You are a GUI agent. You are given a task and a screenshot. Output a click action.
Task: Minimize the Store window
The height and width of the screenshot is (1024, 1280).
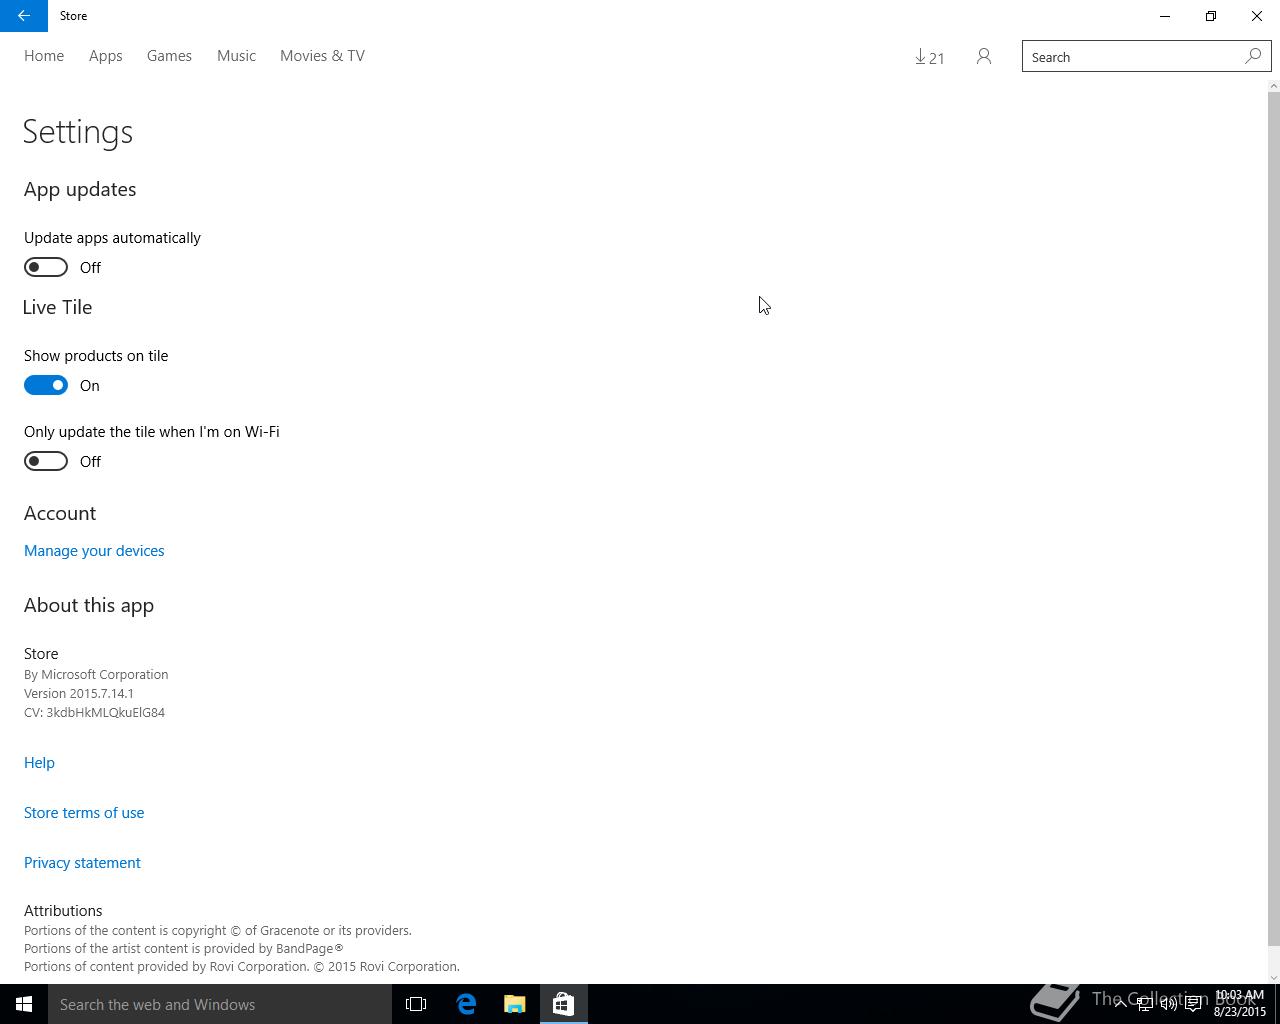coord(1165,16)
